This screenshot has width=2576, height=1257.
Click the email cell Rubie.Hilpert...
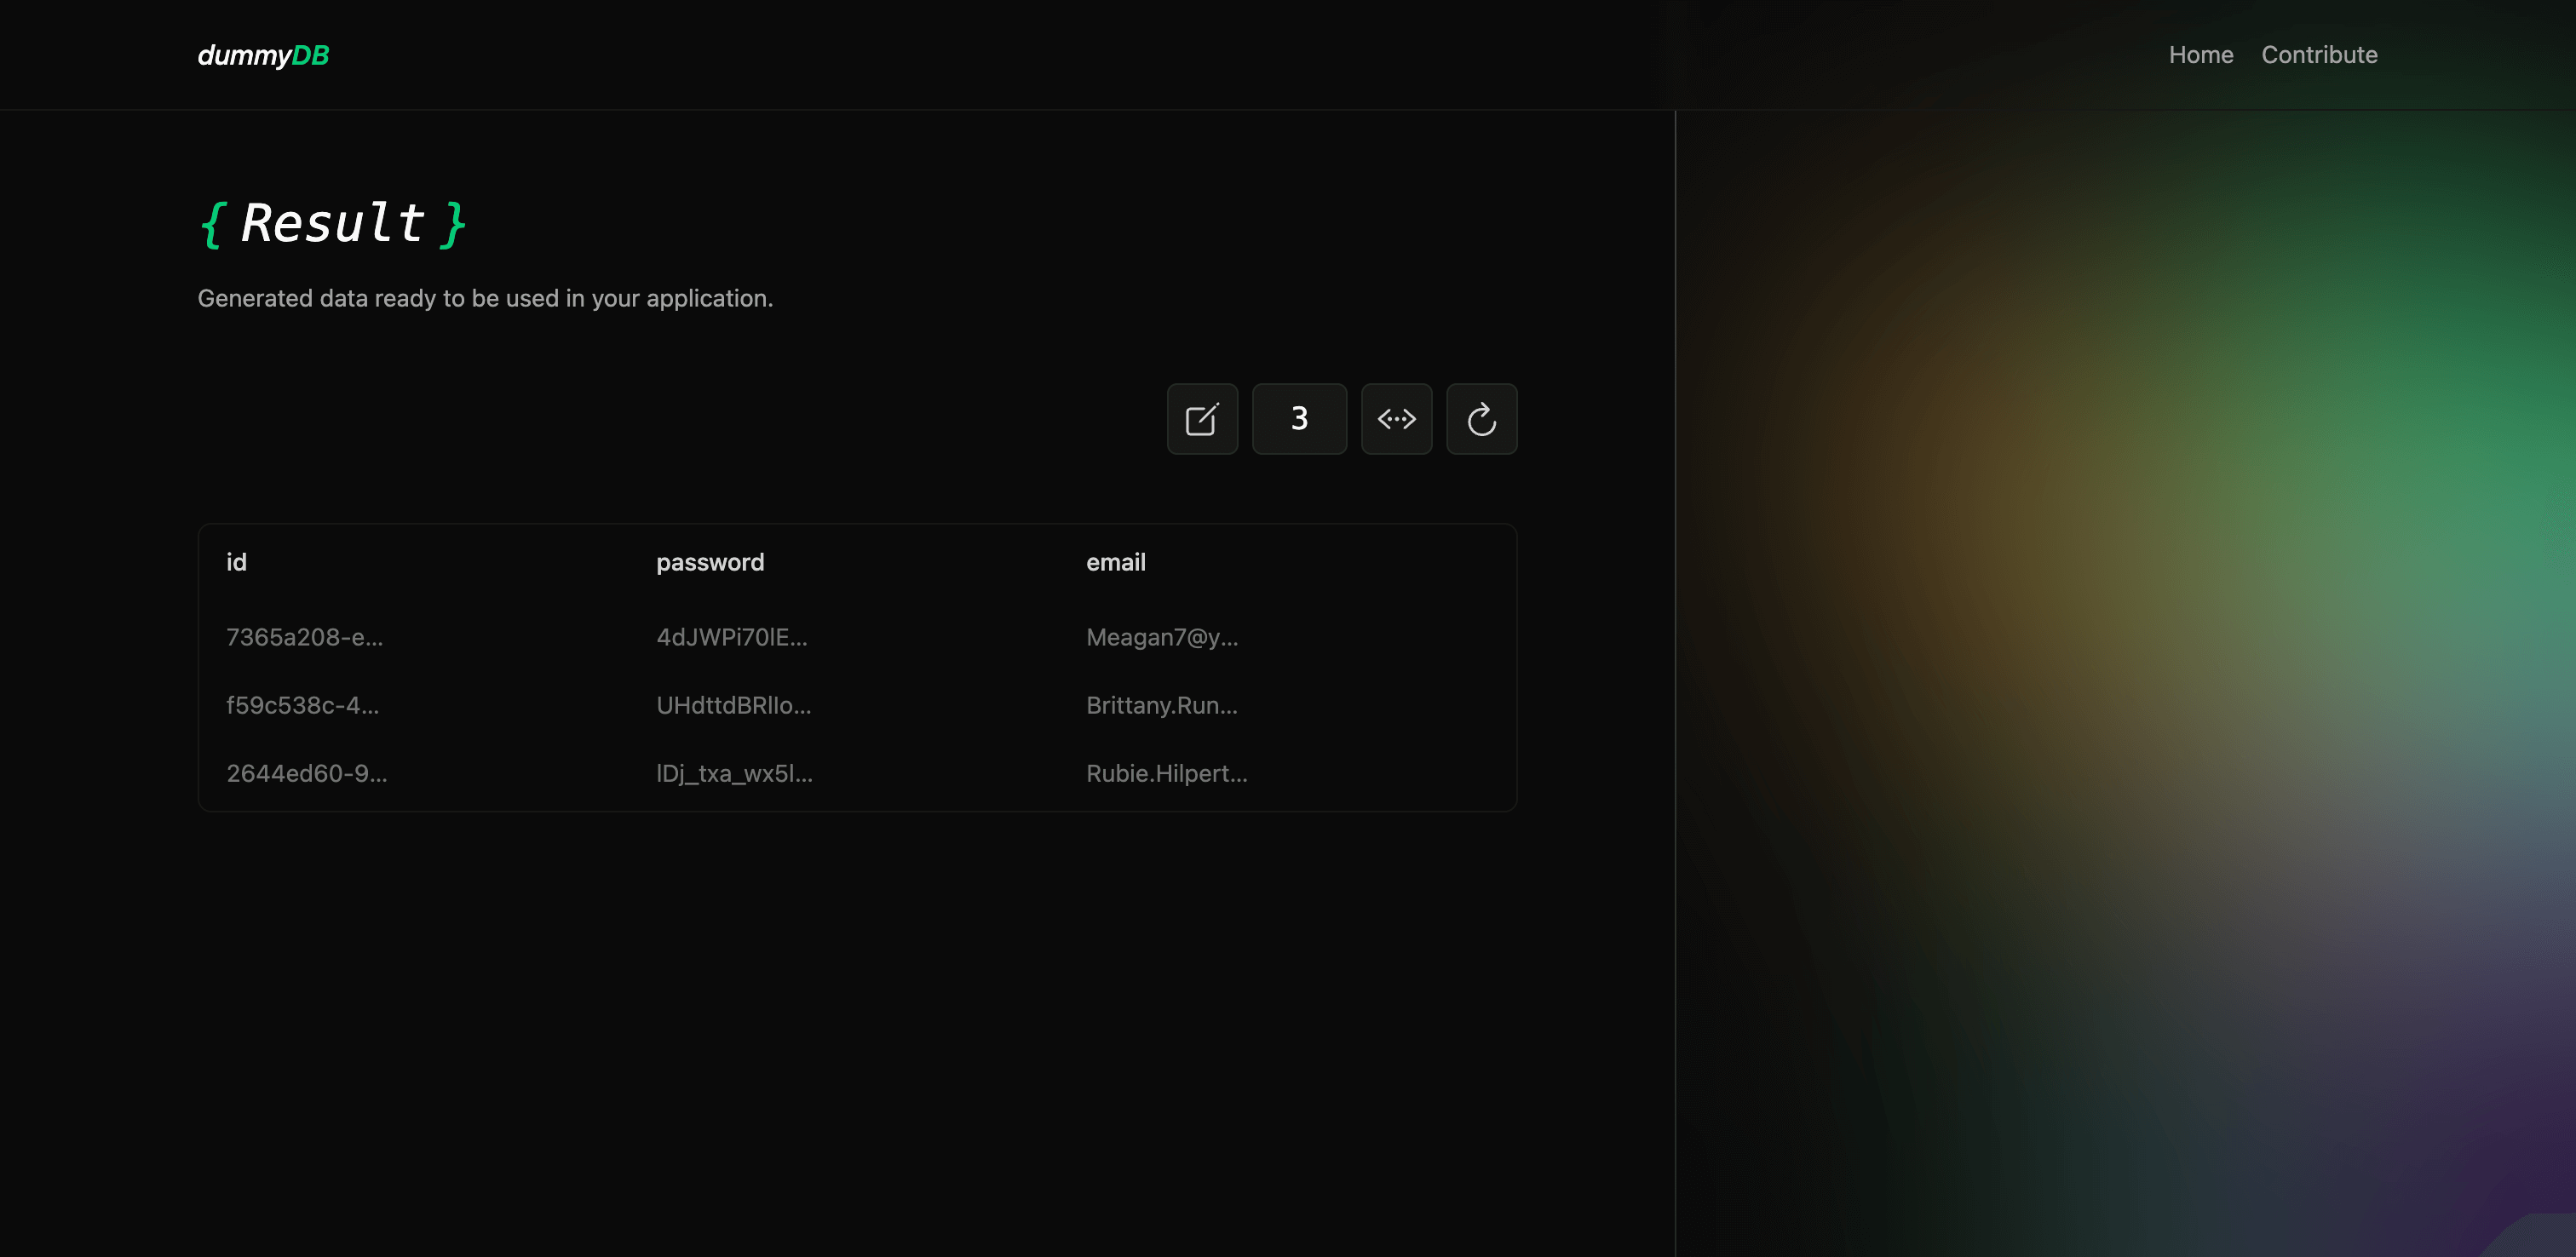1166,773
